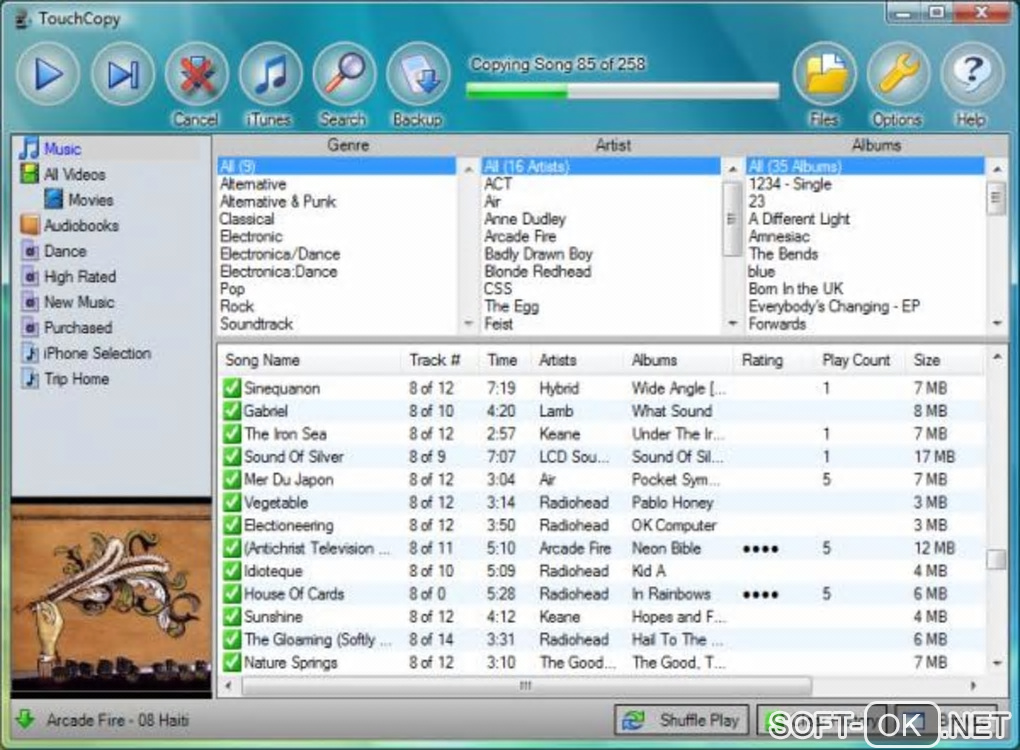
Task: Select Classical genre
Action: point(247,219)
